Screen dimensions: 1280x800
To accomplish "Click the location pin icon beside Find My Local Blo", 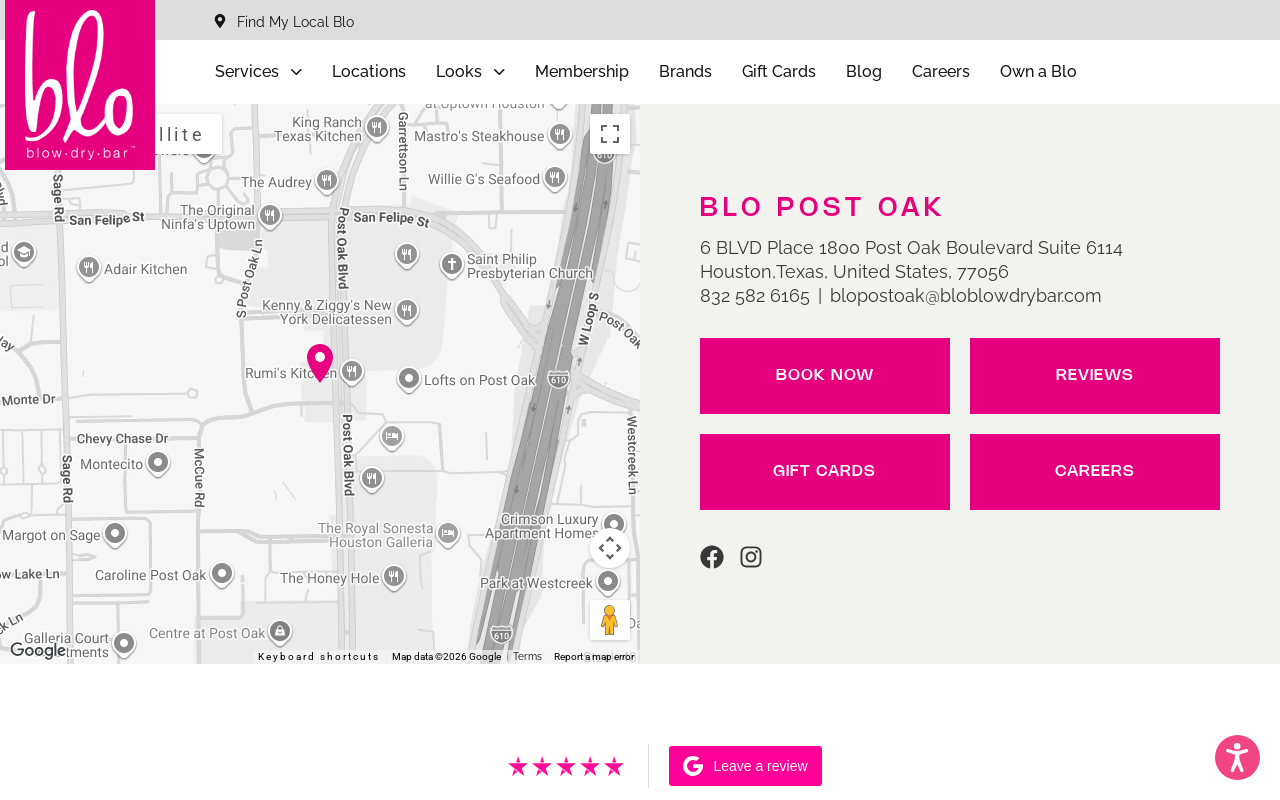I will (x=220, y=21).
